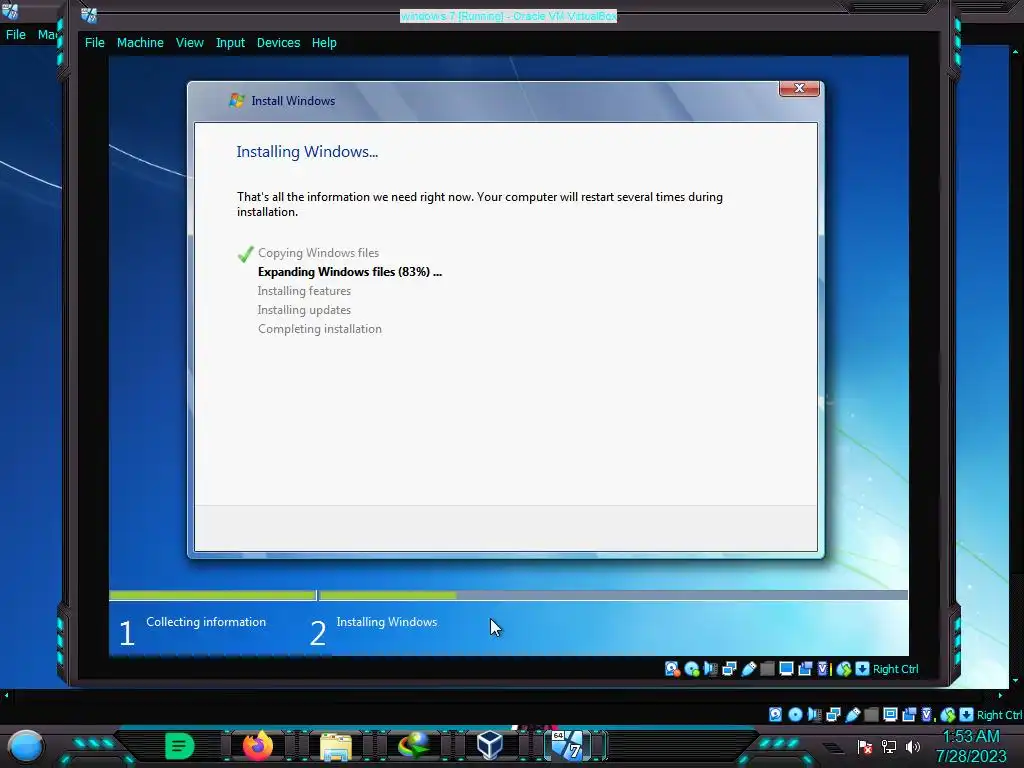
Task: Click the Installing Windows progress bar segment
Action: click(x=613, y=595)
